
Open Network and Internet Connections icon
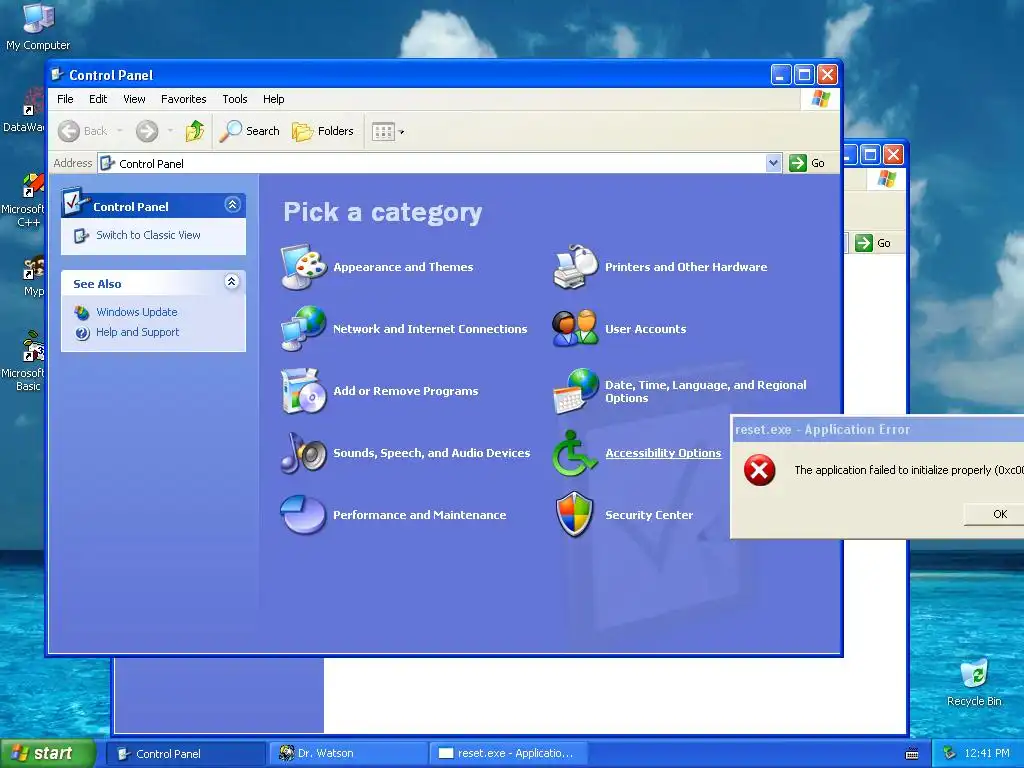pyautogui.click(x=303, y=328)
